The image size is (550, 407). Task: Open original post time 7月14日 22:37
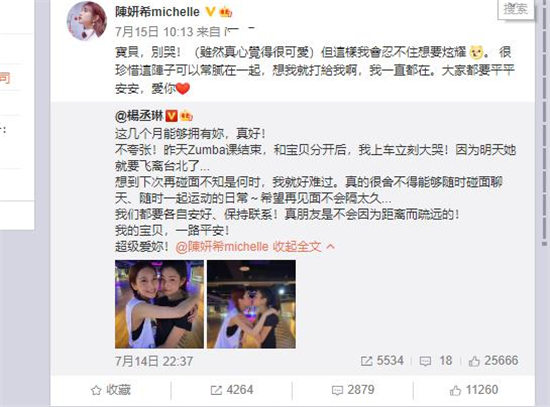(x=154, y=361)
